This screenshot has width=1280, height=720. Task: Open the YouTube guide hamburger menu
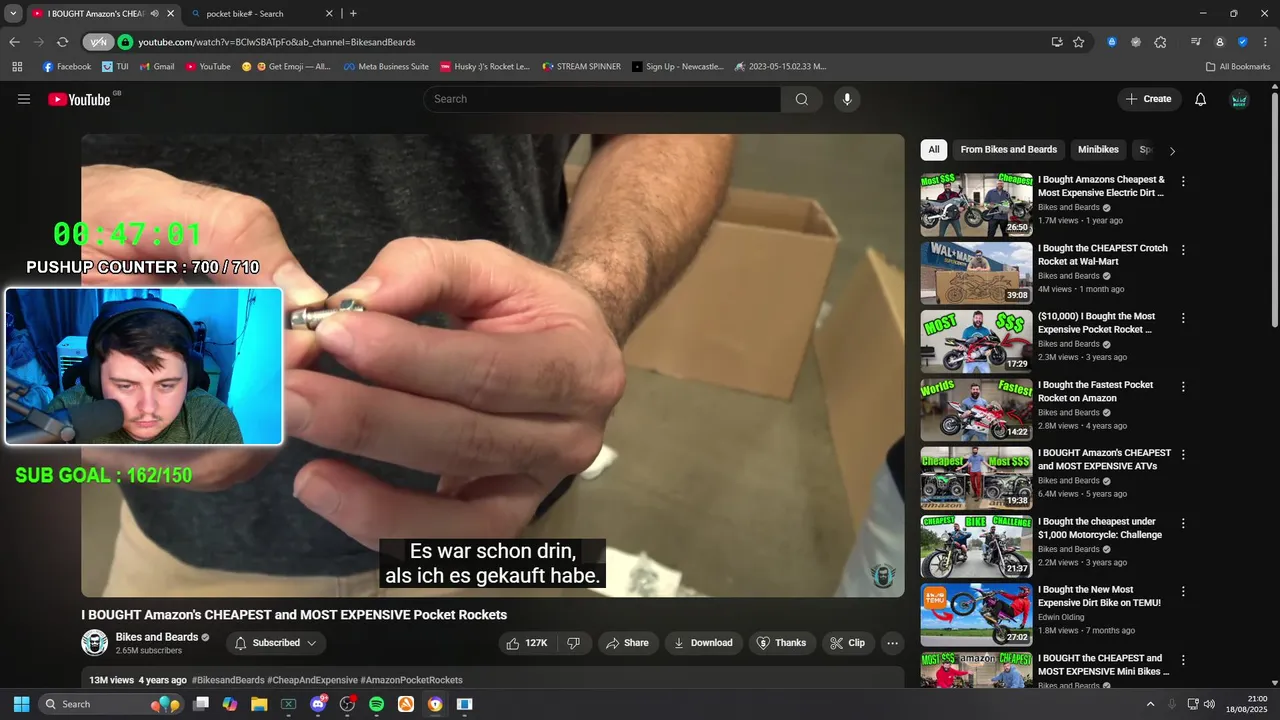(24, 99)
